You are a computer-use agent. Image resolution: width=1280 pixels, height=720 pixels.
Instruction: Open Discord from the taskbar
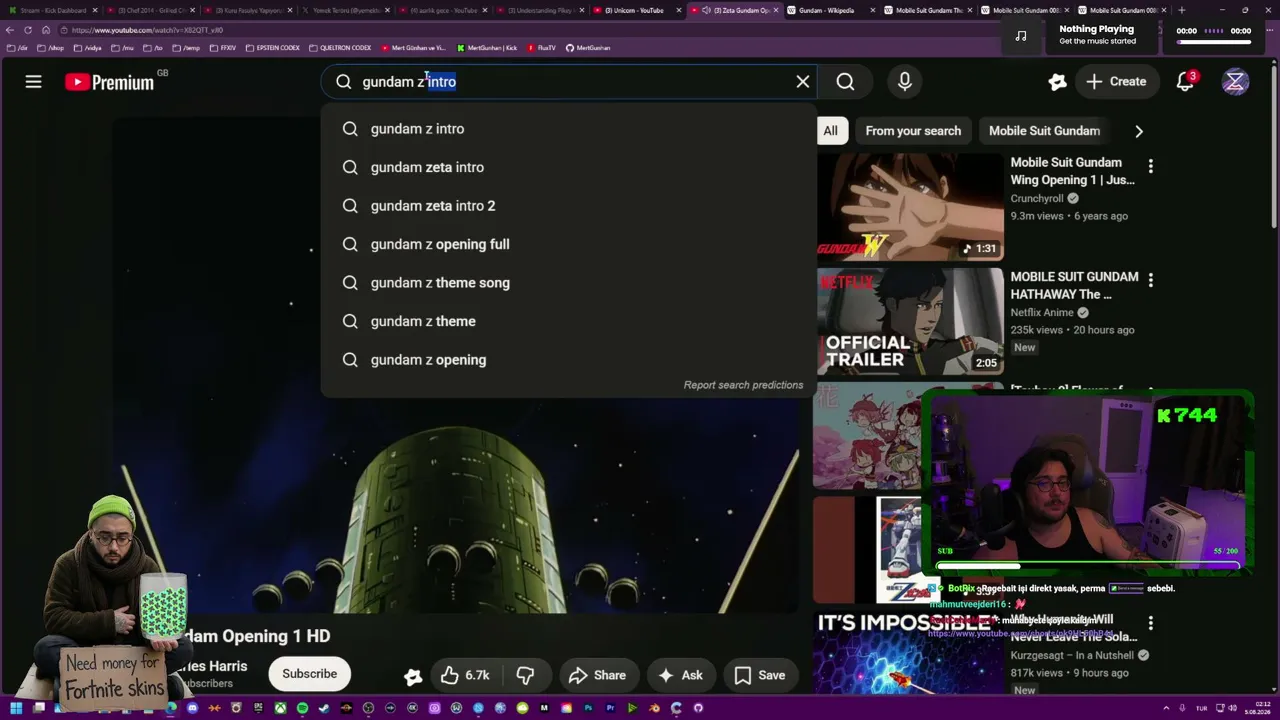click(192, 708)
